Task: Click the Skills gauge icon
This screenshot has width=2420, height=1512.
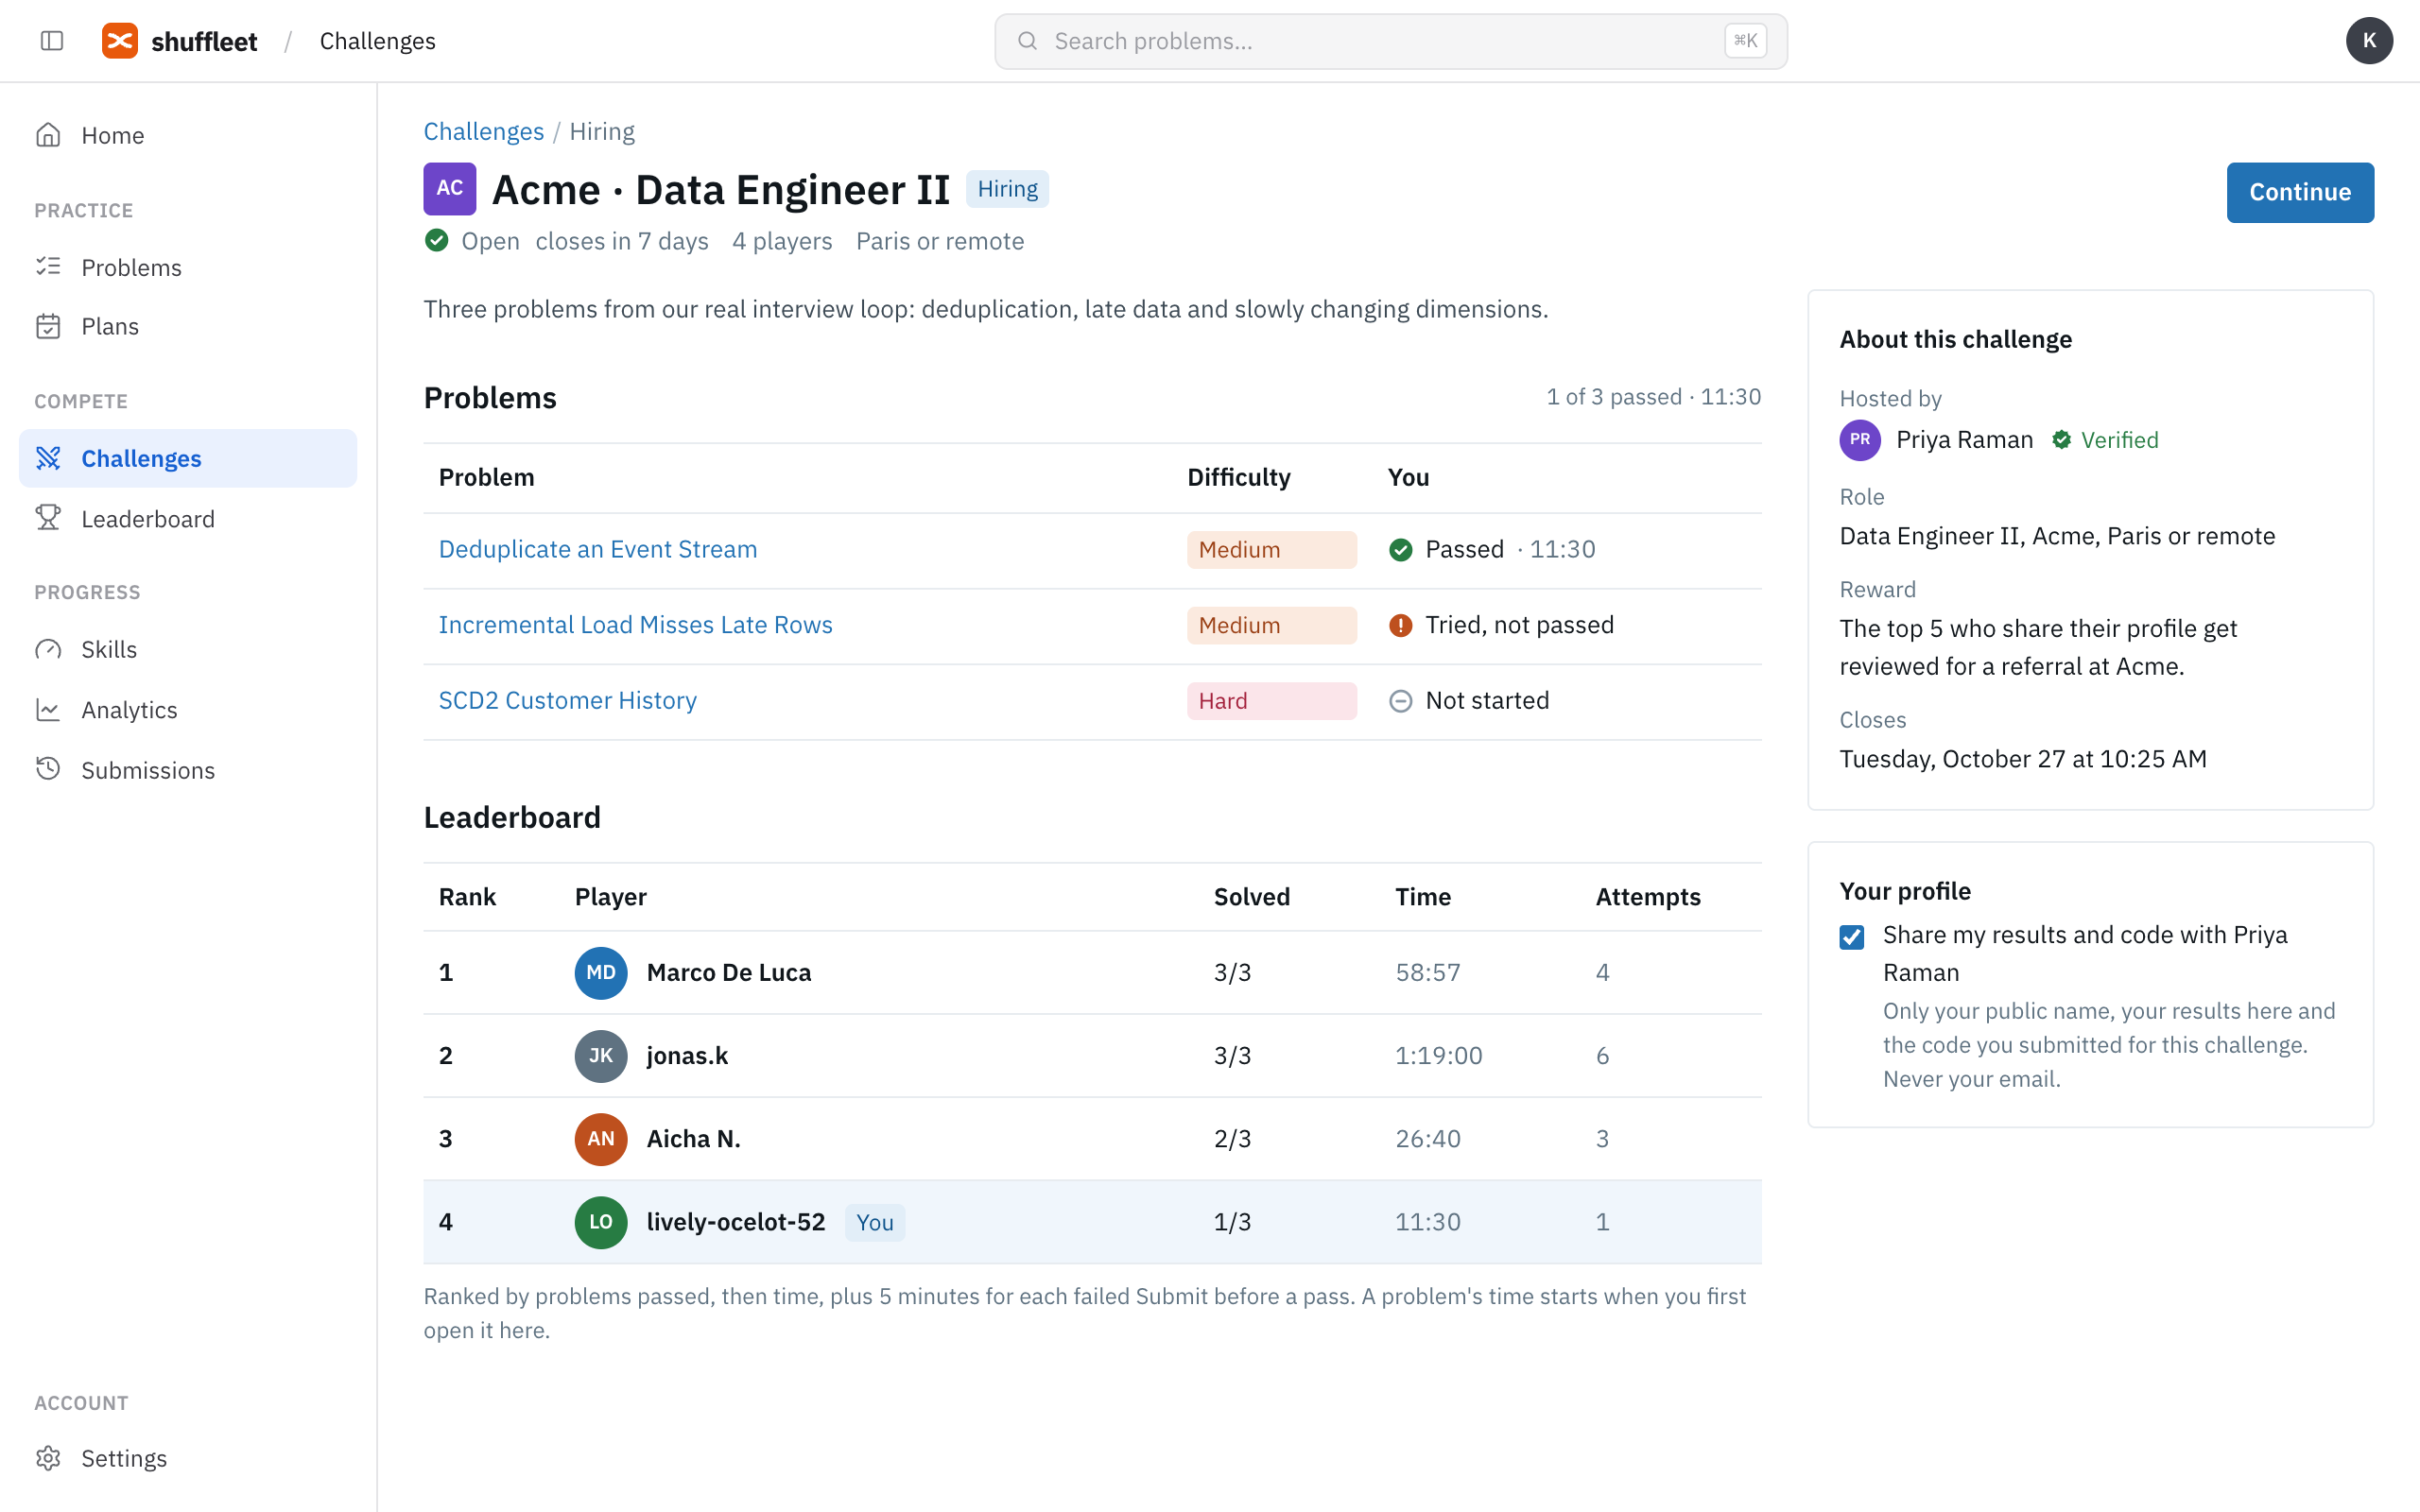Action: 48,649
